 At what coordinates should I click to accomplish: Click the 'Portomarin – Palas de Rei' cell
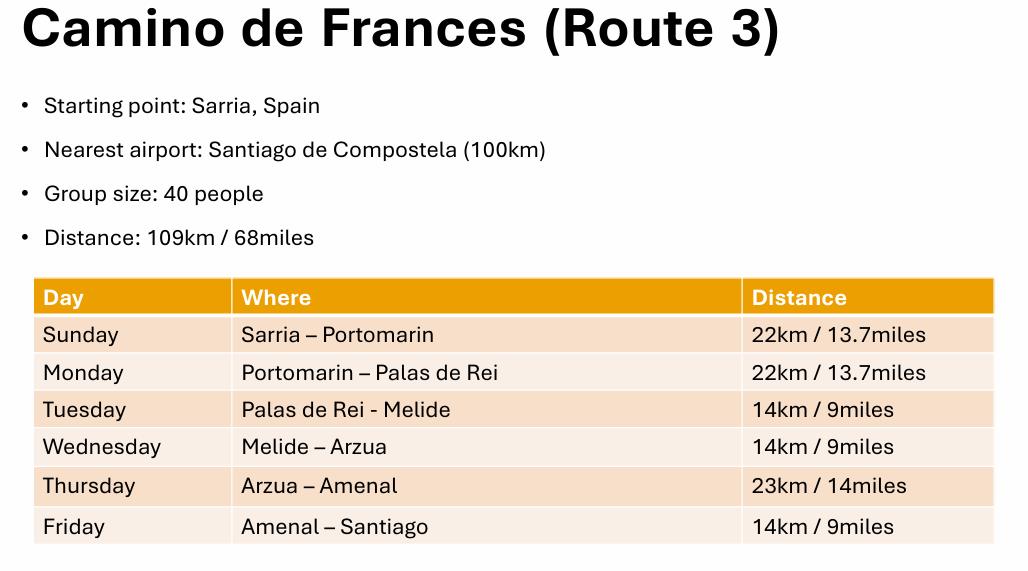pos(369,373)
